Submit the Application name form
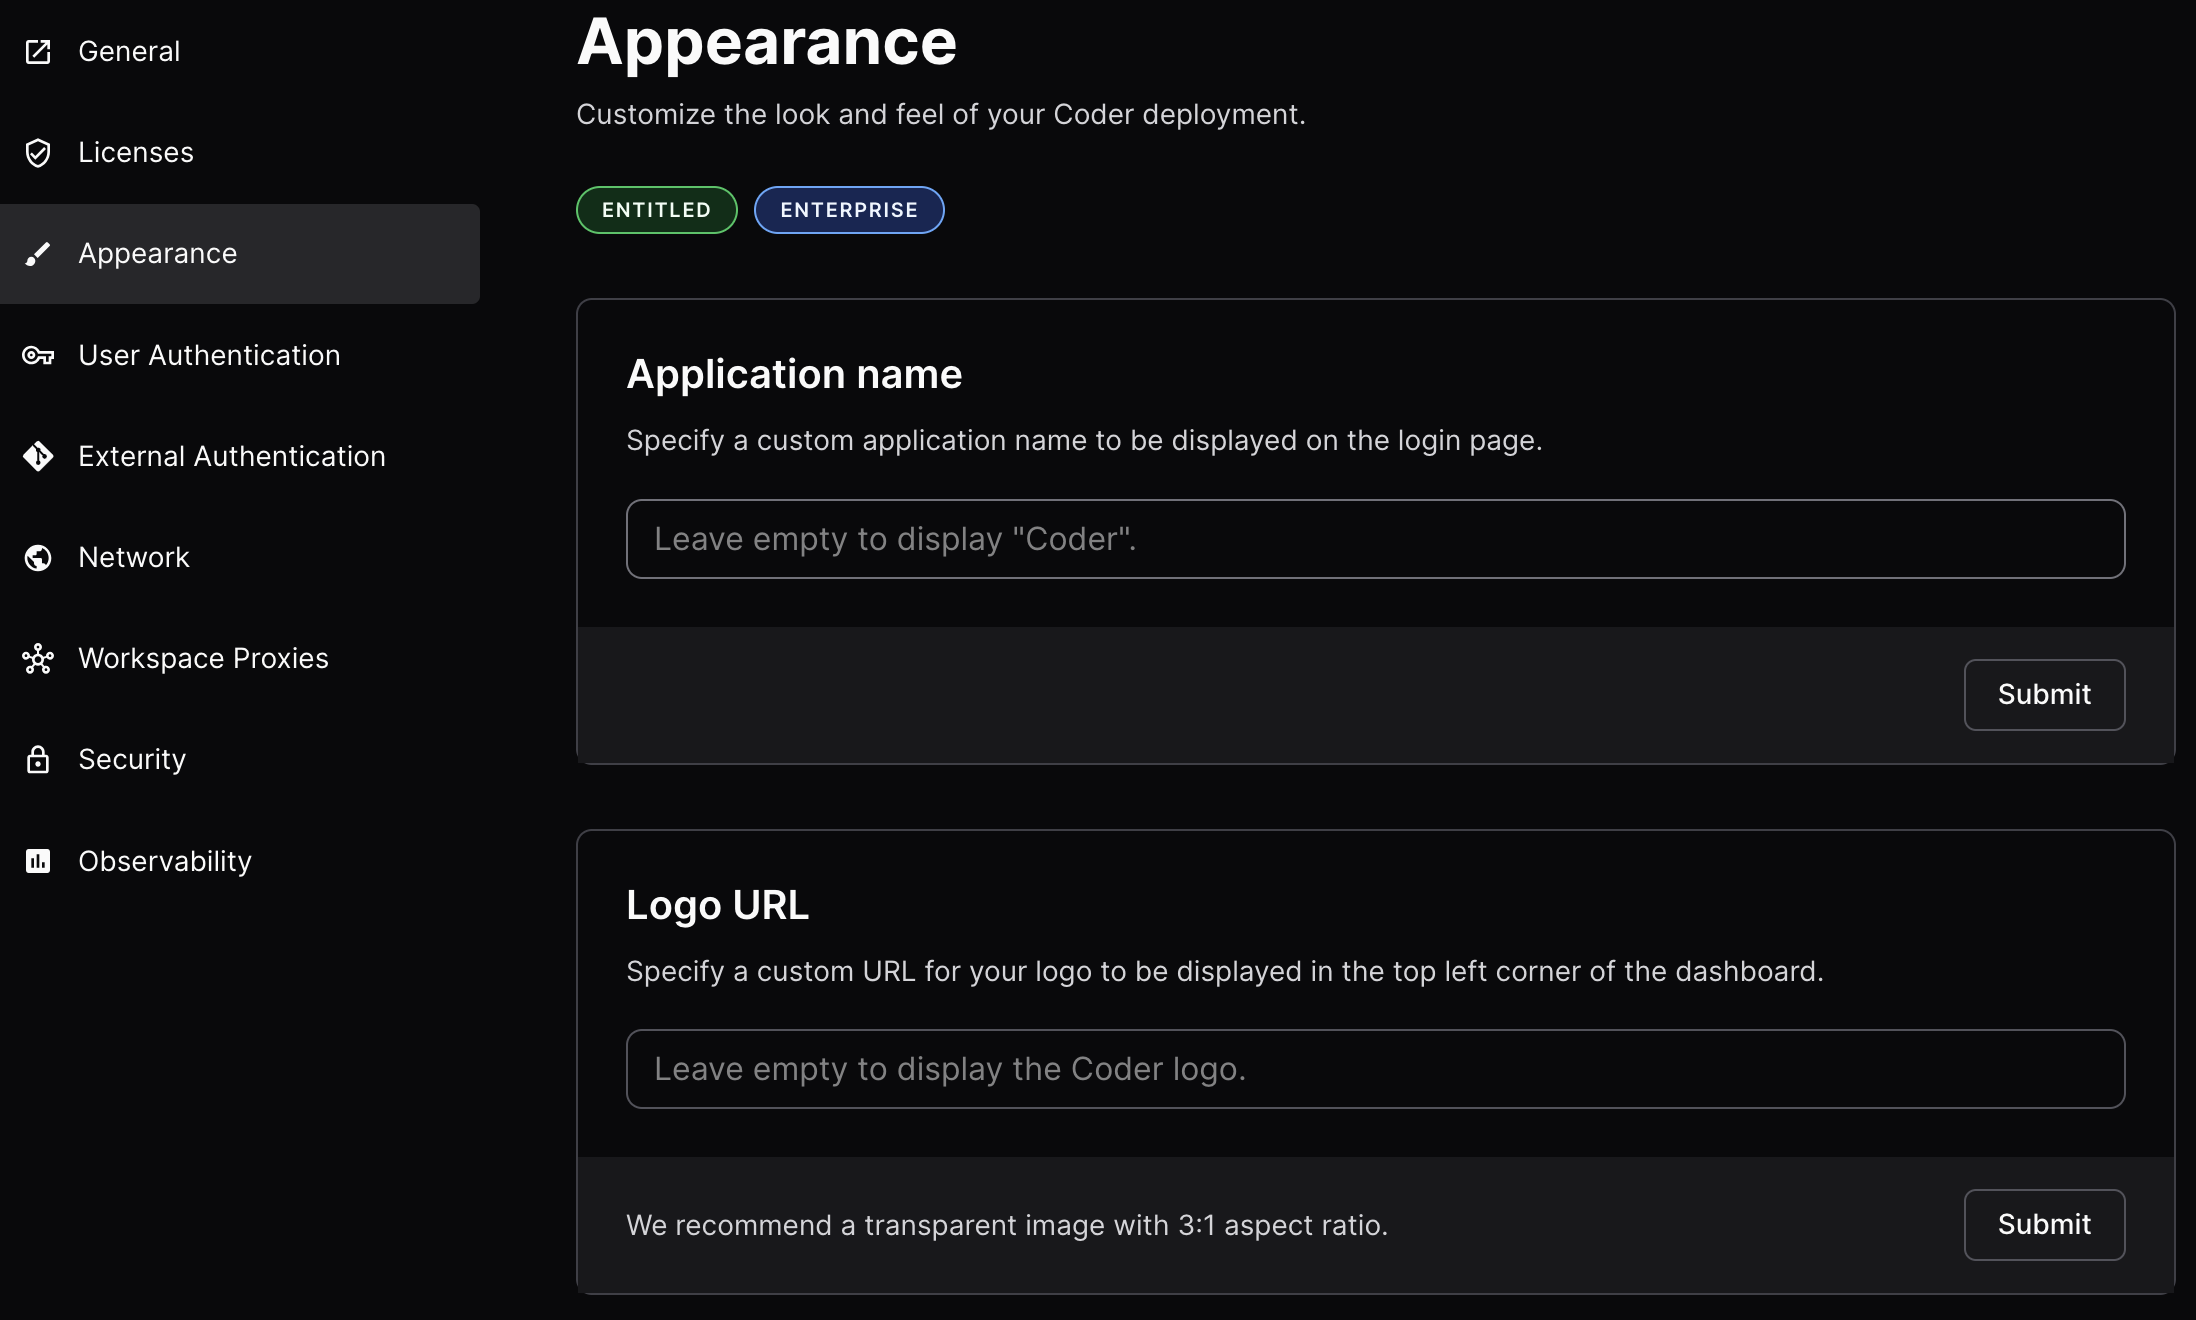The image size is (2196, 1320). pos(2044,694)
